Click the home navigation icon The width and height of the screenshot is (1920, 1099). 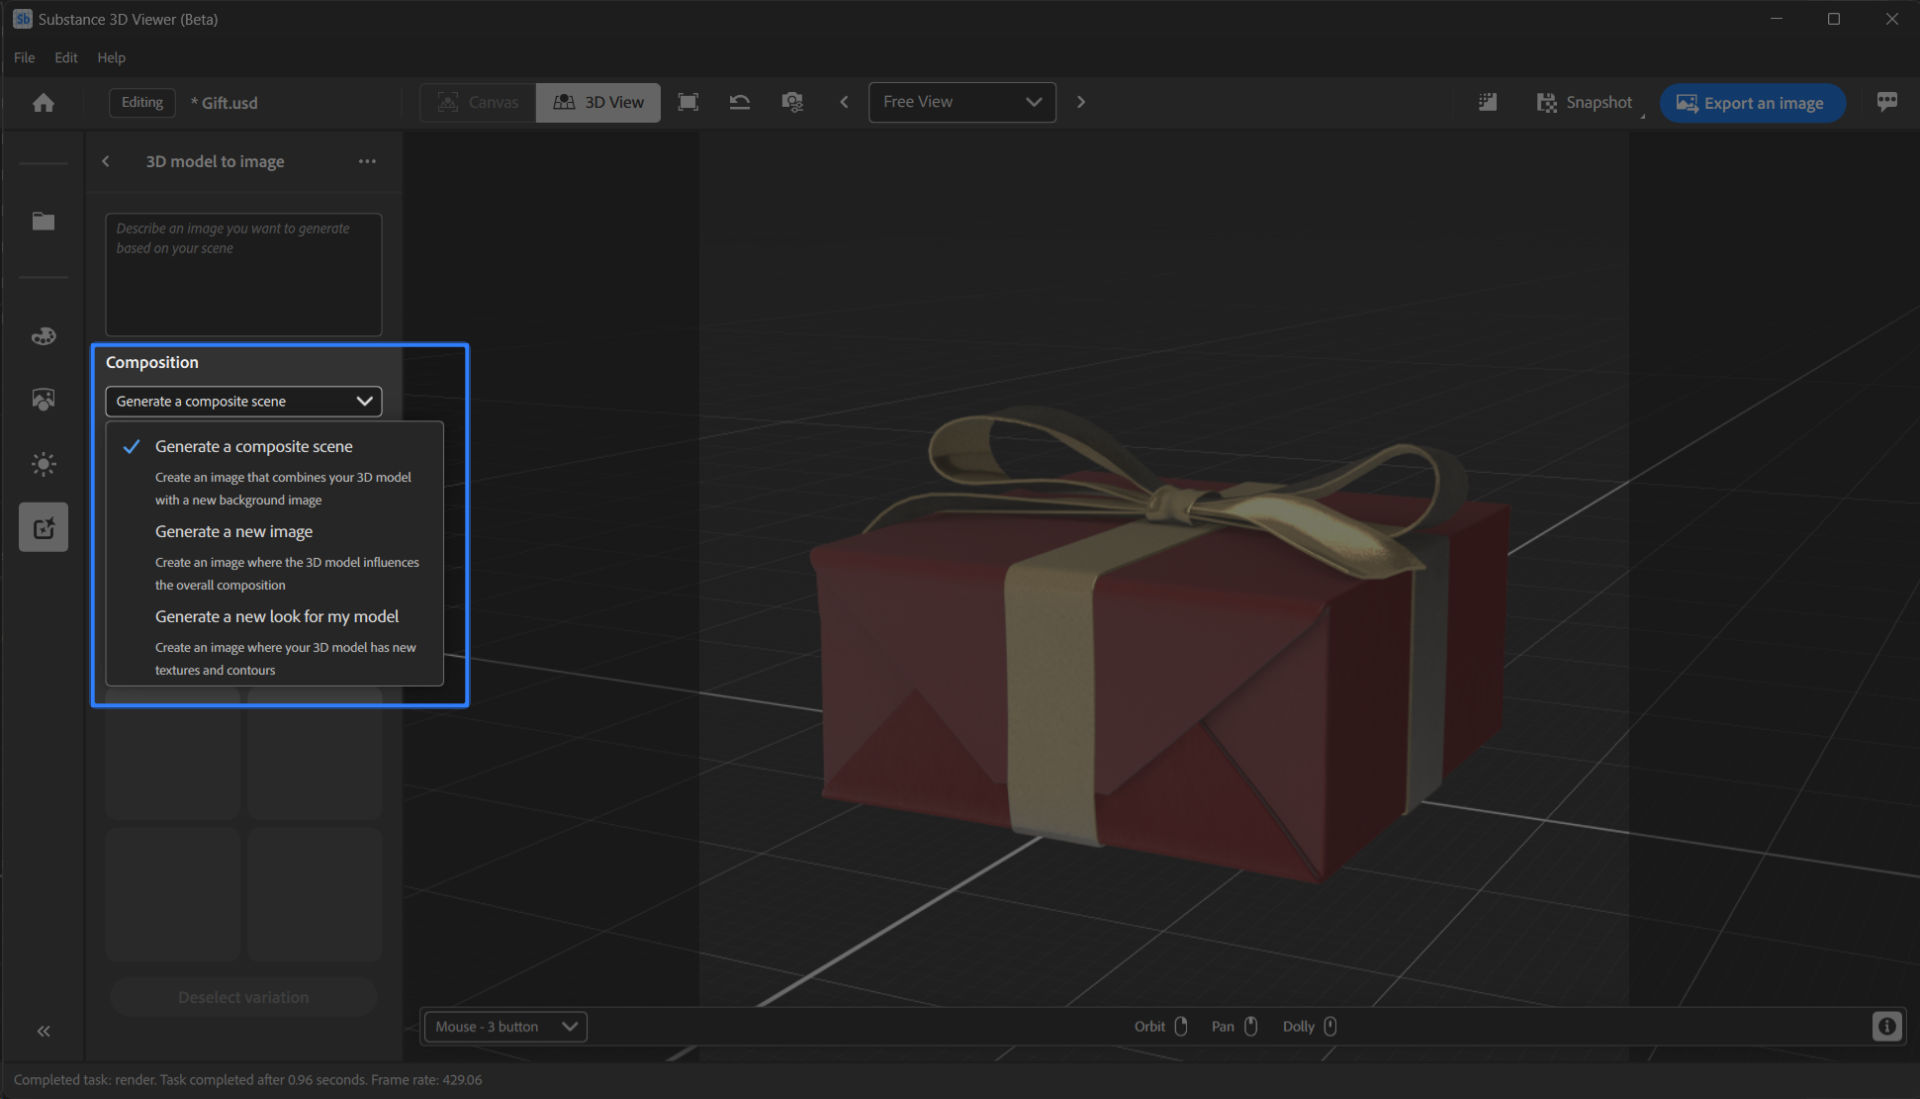44,103
